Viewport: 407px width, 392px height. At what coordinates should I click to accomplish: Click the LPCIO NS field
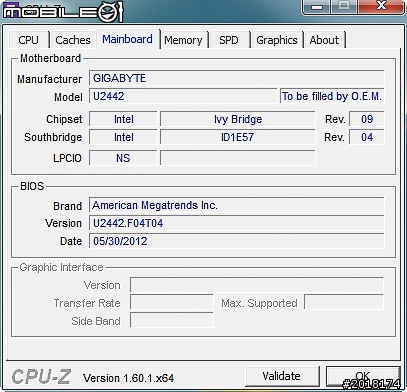123,158
